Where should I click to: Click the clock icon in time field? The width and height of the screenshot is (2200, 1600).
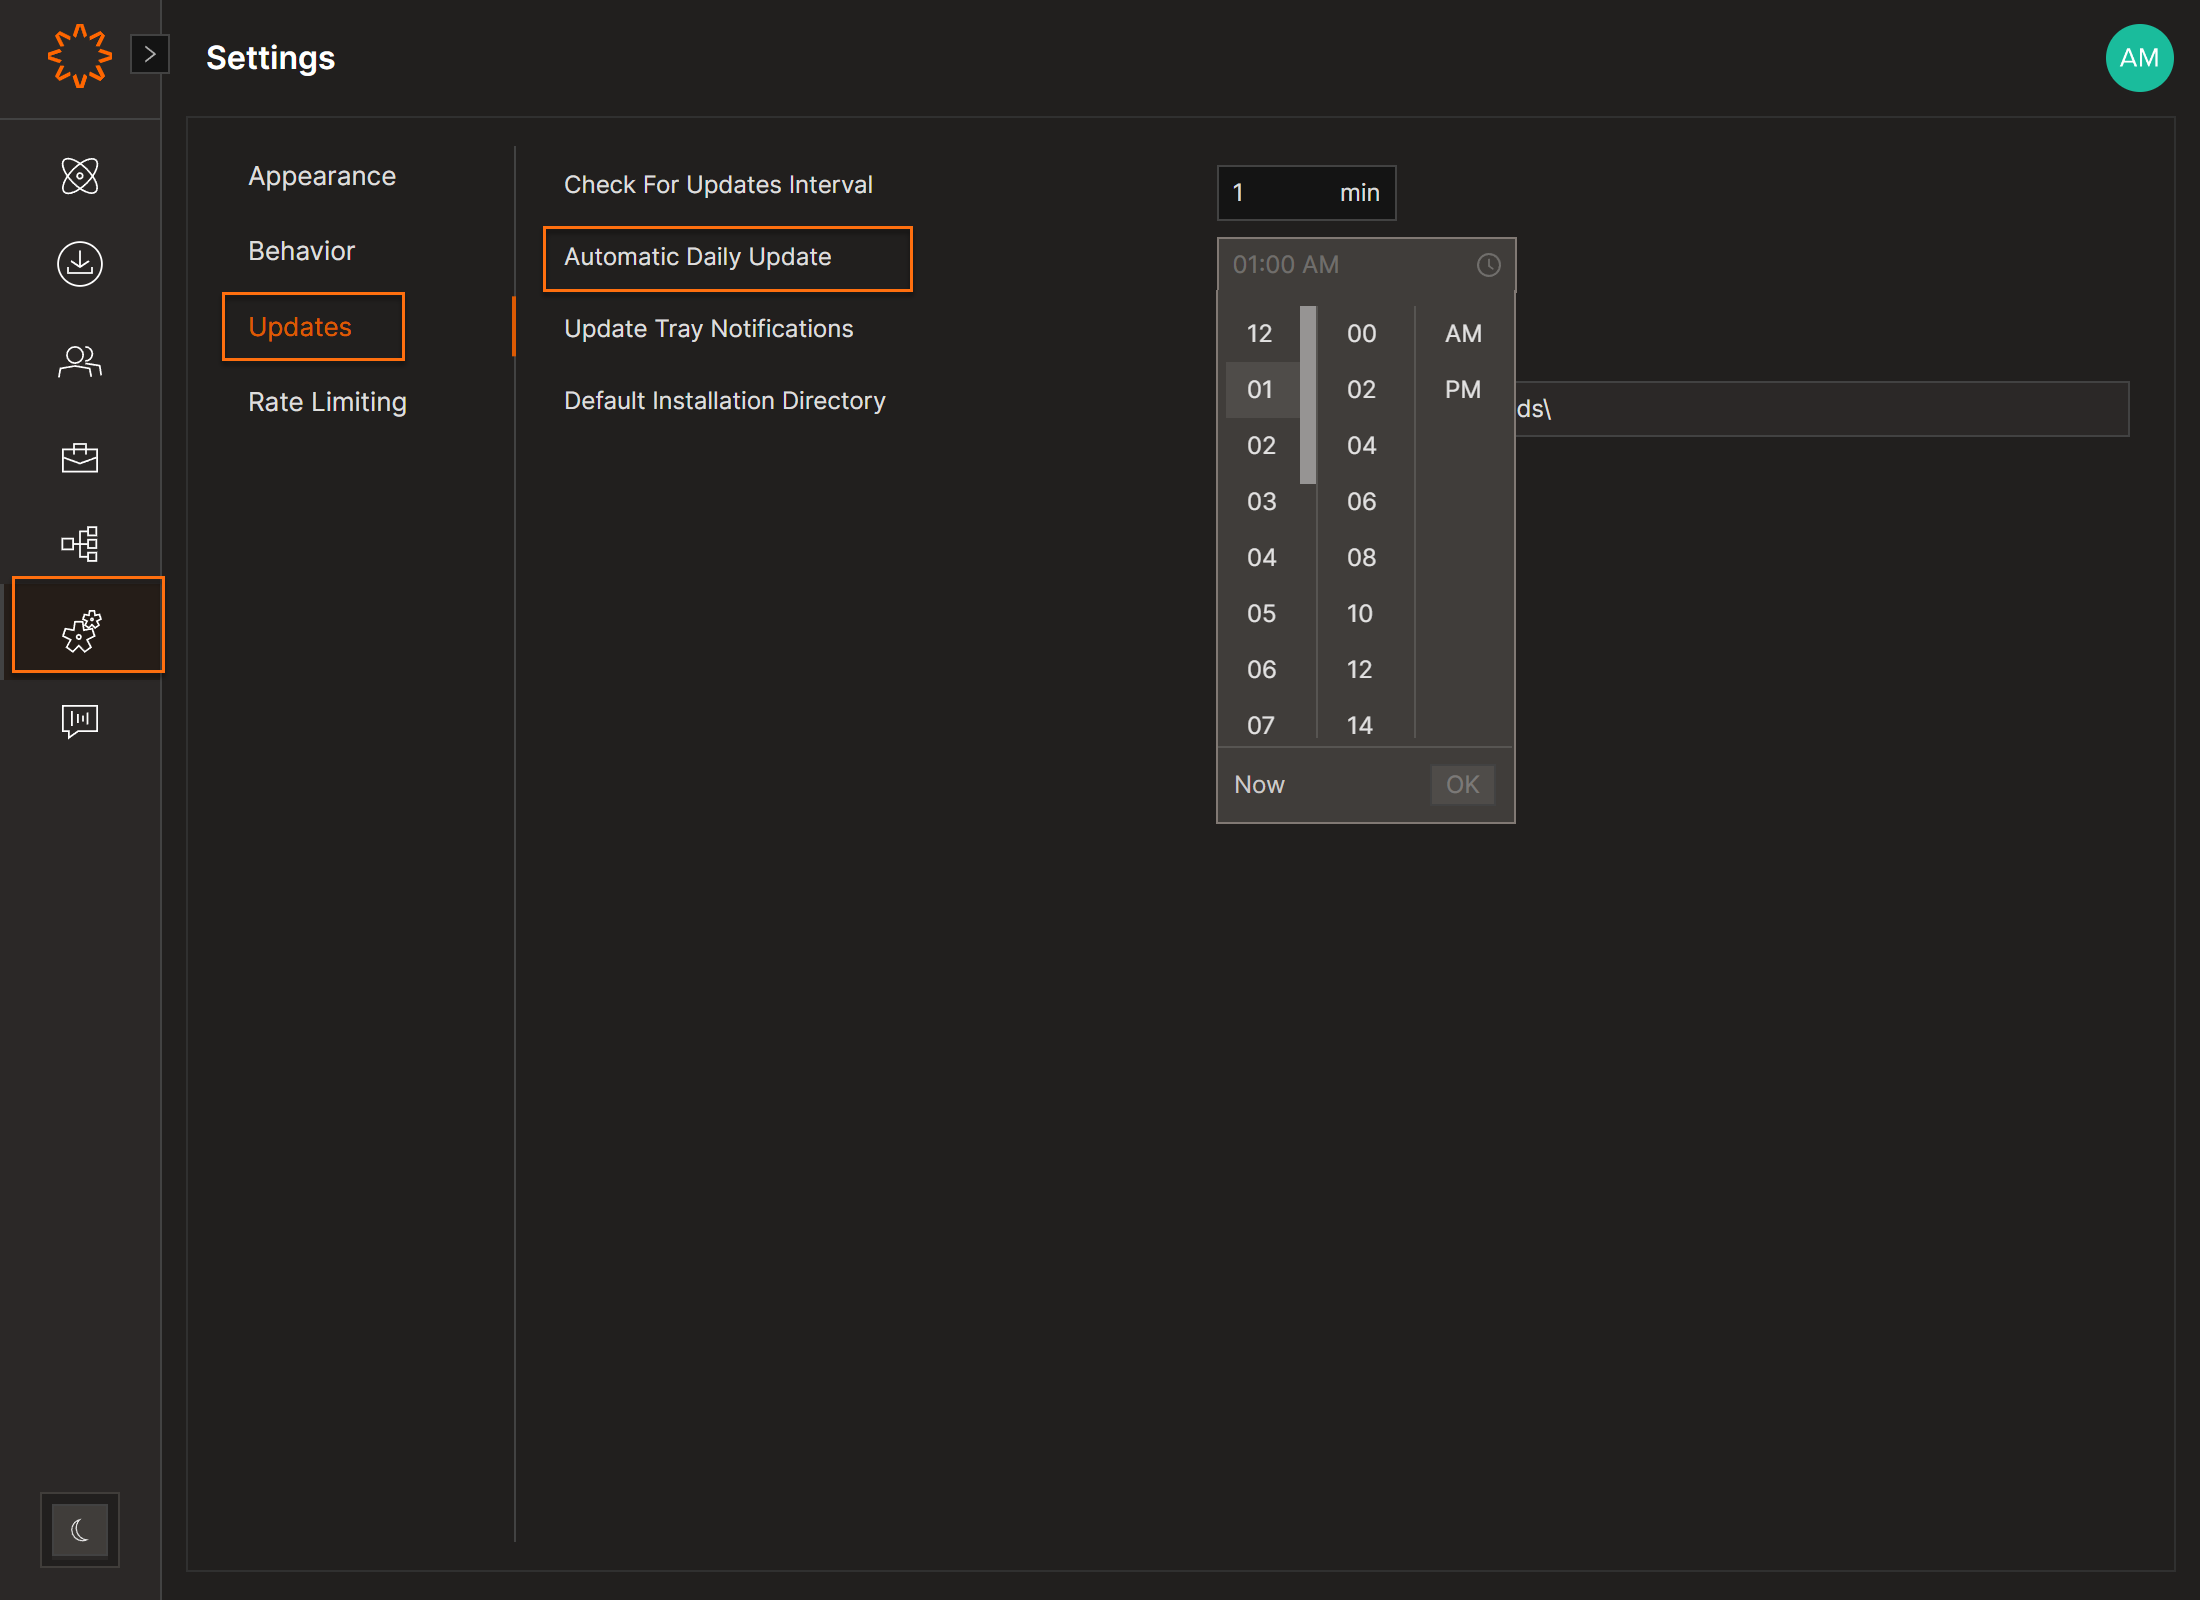[1488, 265]
